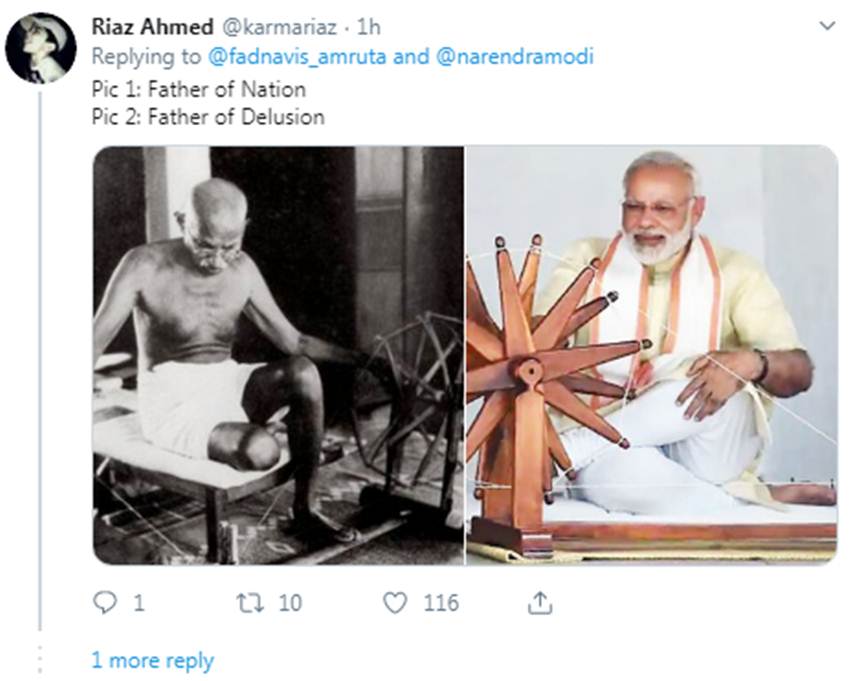Like the tweet with the heart icon
850x681 pixels.
tap(396, 602)
